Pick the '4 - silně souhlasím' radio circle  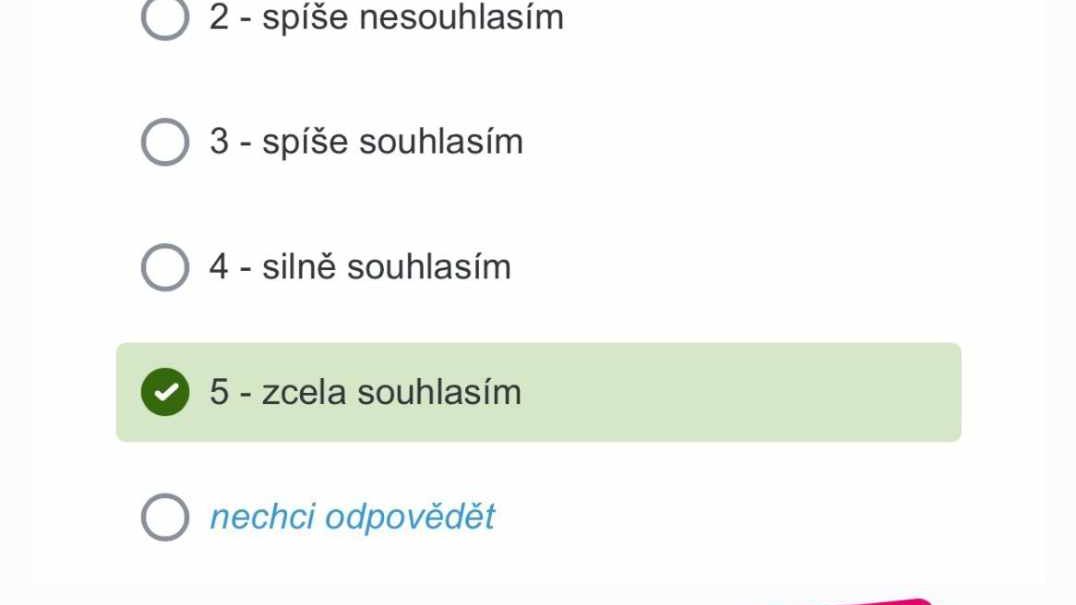(165, 267)
